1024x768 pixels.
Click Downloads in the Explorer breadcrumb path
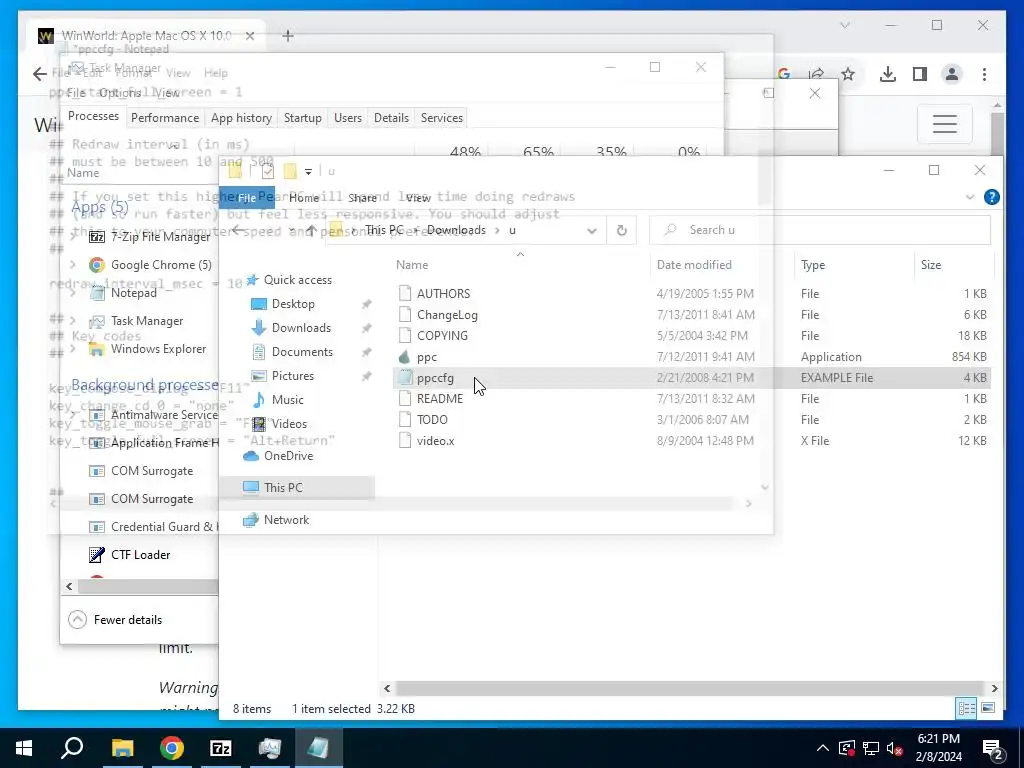tap(456, 230)
